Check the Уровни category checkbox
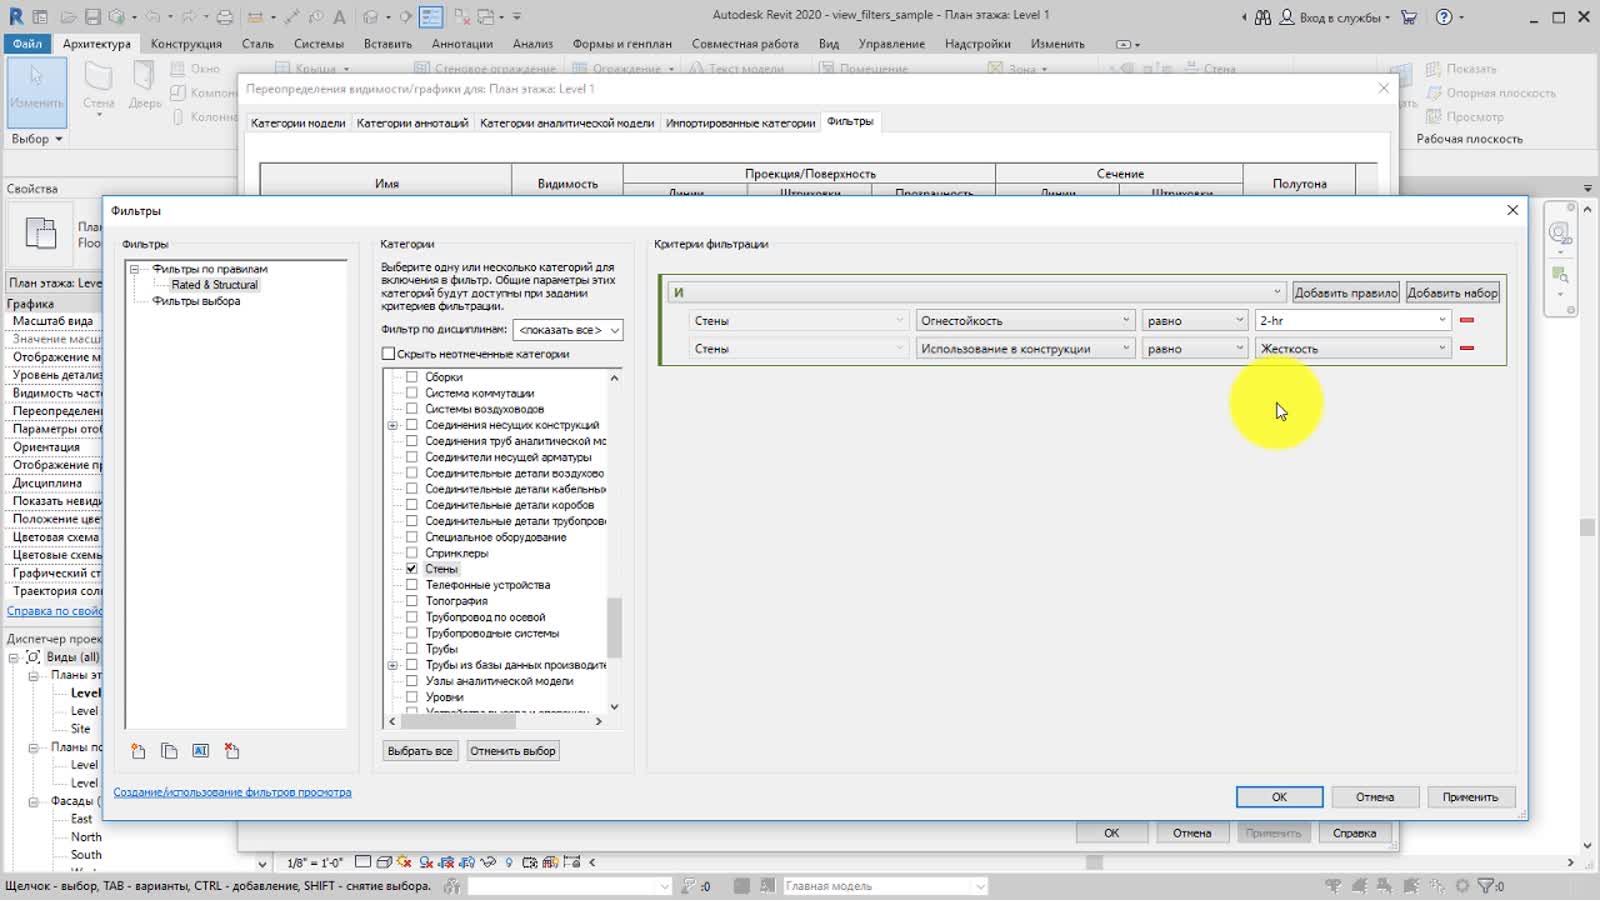The image size is (1600, 900). pos(411,697)
